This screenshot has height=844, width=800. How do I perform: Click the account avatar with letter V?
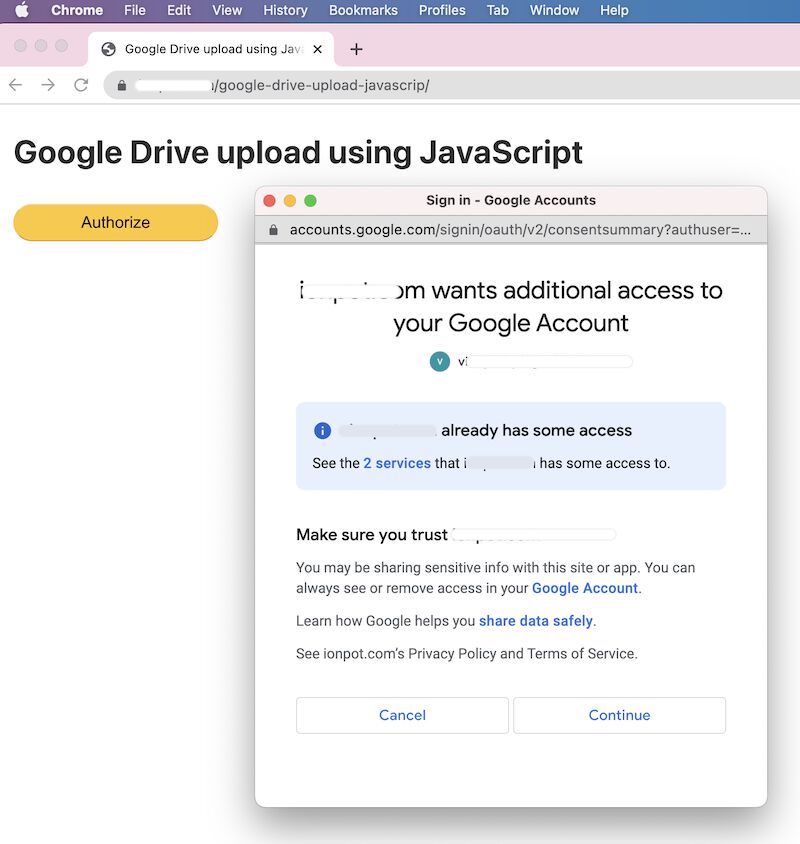click(440, 361)
